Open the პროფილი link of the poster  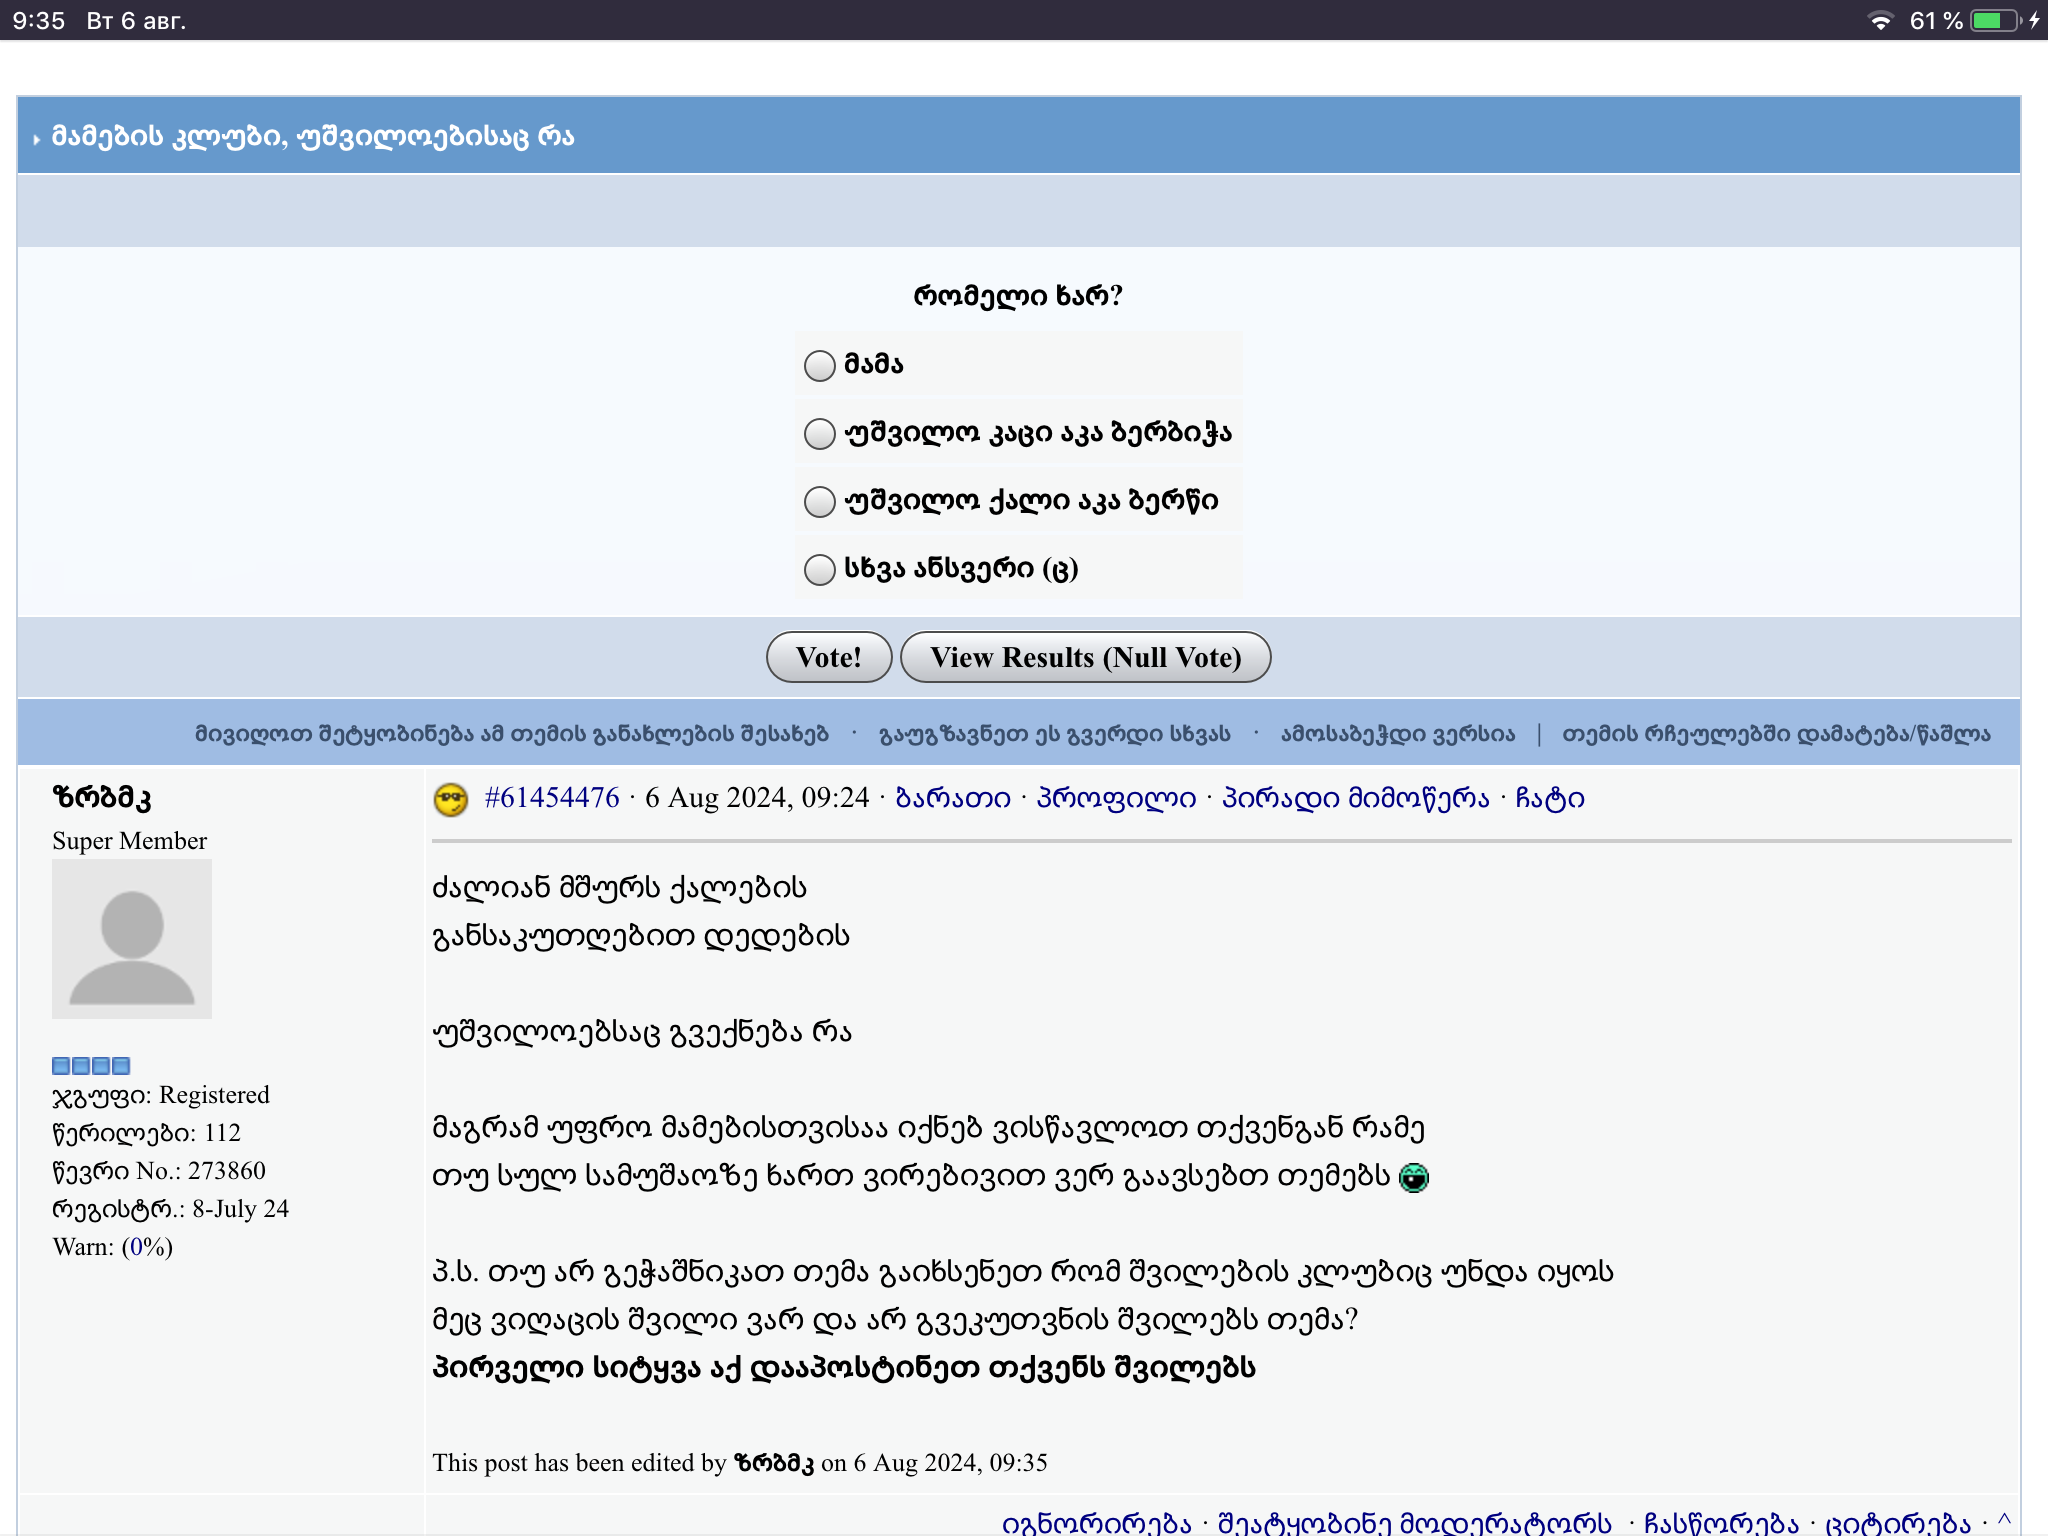tap(1116, 798)
